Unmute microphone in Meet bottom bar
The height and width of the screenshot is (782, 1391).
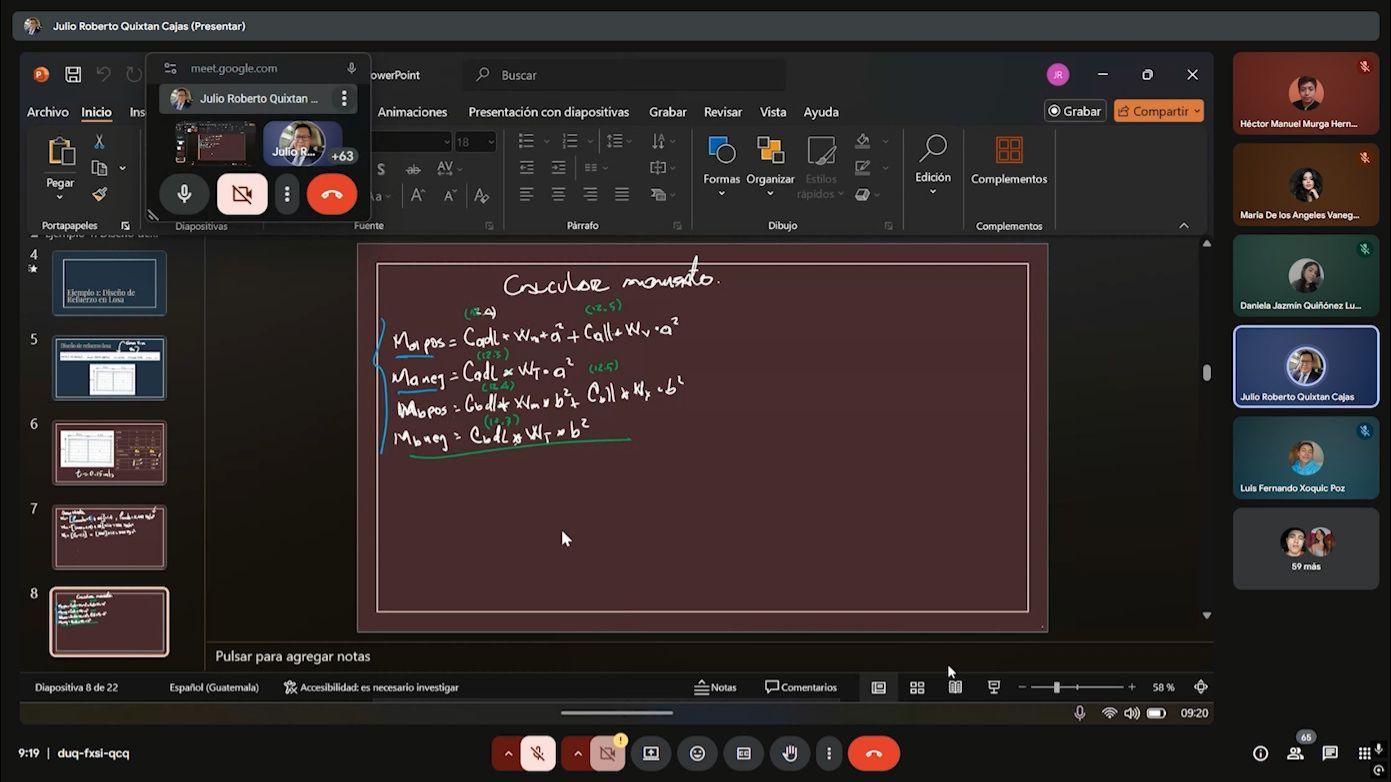[538, 754]
